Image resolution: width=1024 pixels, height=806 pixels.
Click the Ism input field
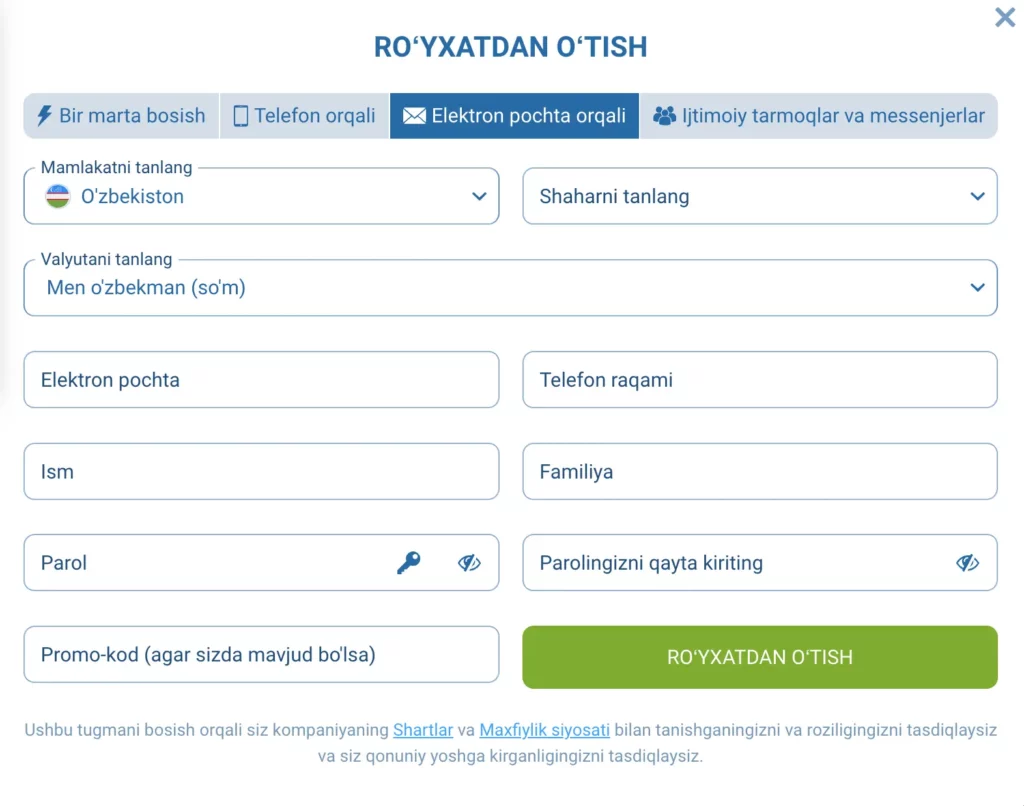[x=261, y=471]
